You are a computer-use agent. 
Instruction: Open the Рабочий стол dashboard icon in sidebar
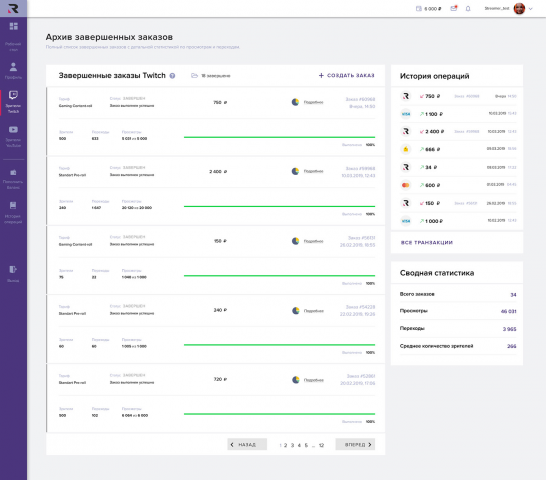pyautogui.click(x=14, y=26)
